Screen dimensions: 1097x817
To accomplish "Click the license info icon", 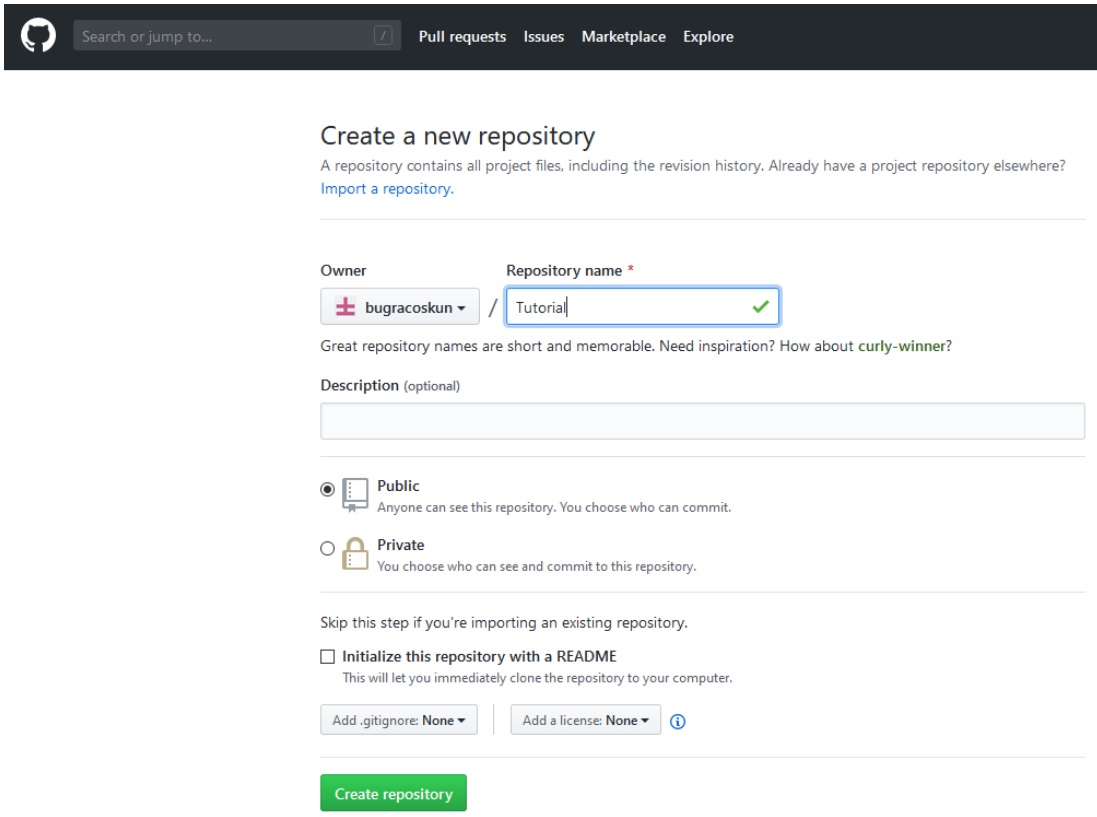I will pyautogui.click(x=677, y=721).
